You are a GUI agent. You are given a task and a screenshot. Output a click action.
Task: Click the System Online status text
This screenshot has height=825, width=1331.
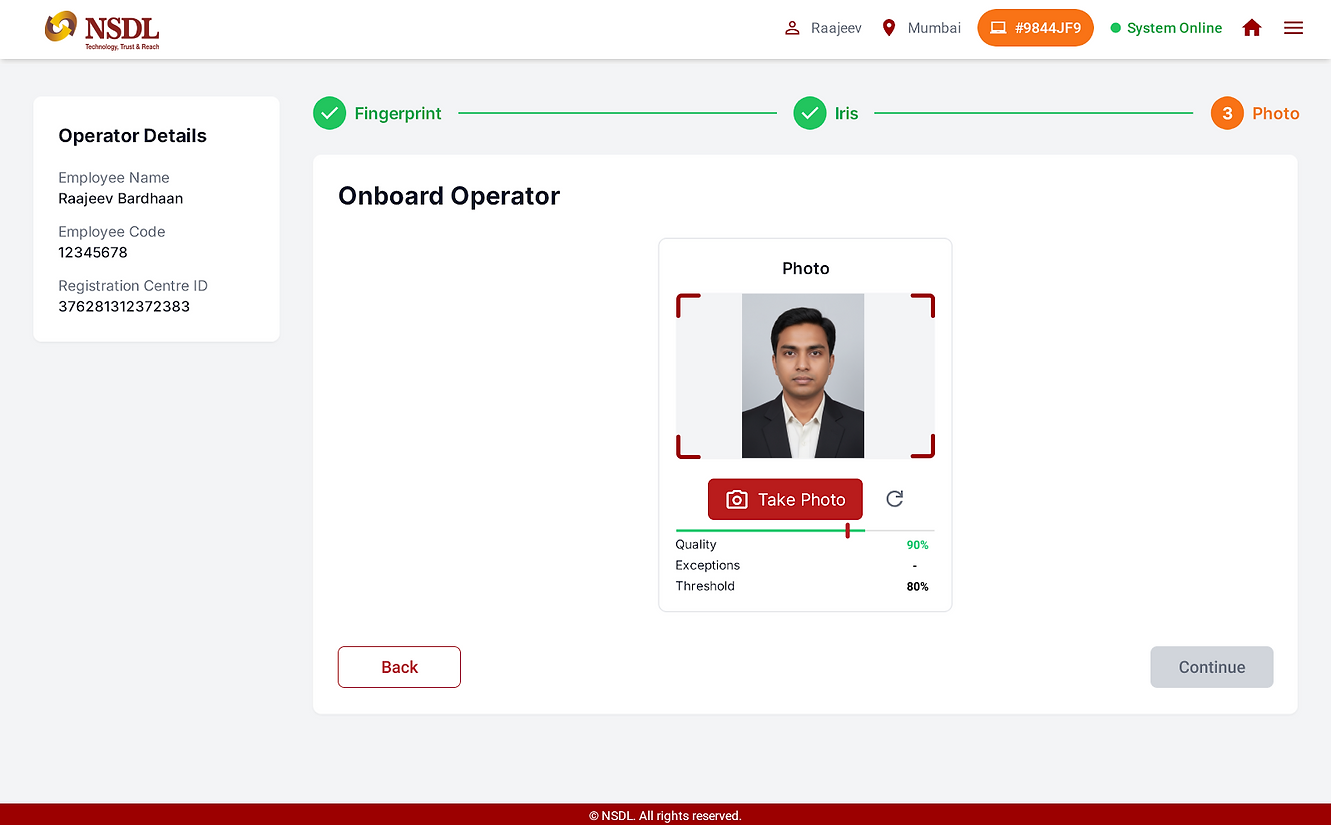tap(1174, 28)
